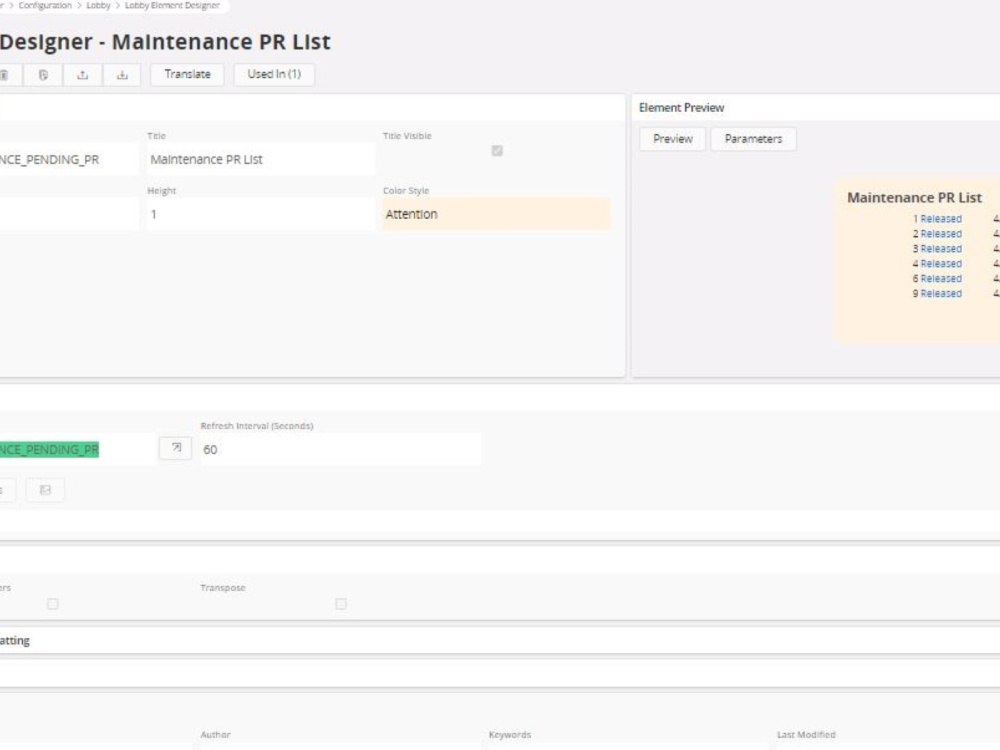Open the Parameters button
This screenshot has width=1000, height=750.
(x=753, y=139)
